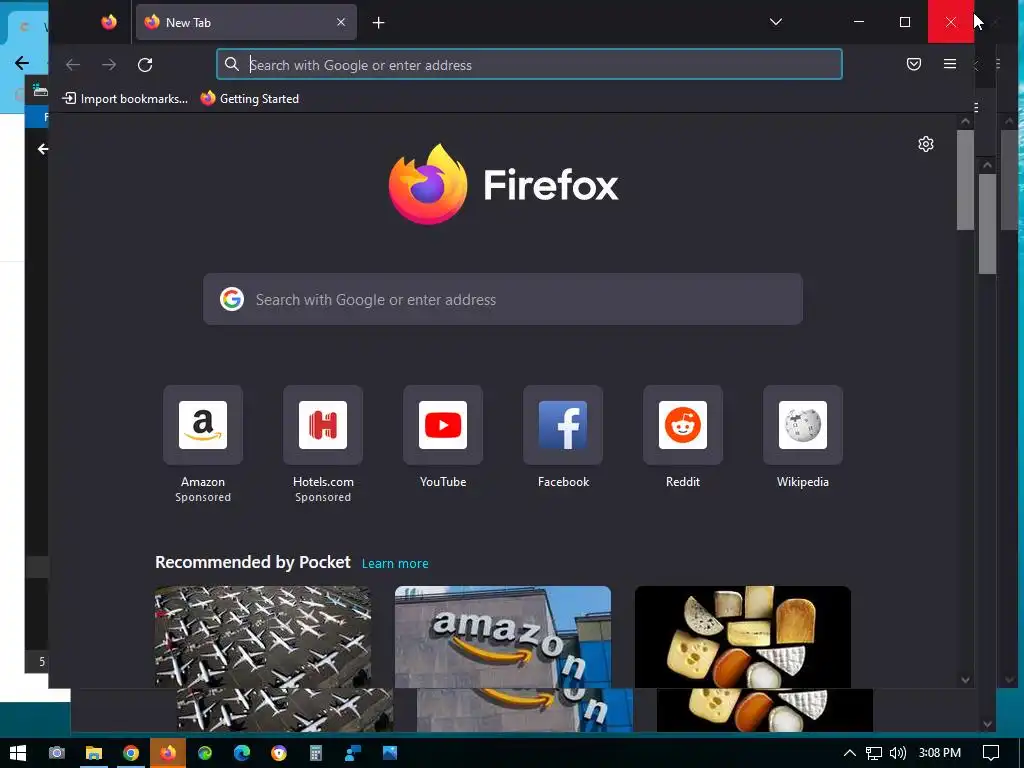The height and width of the screenshot is (768, 1024).
Task: Click the center Google search box
Action: pos(503,299)
